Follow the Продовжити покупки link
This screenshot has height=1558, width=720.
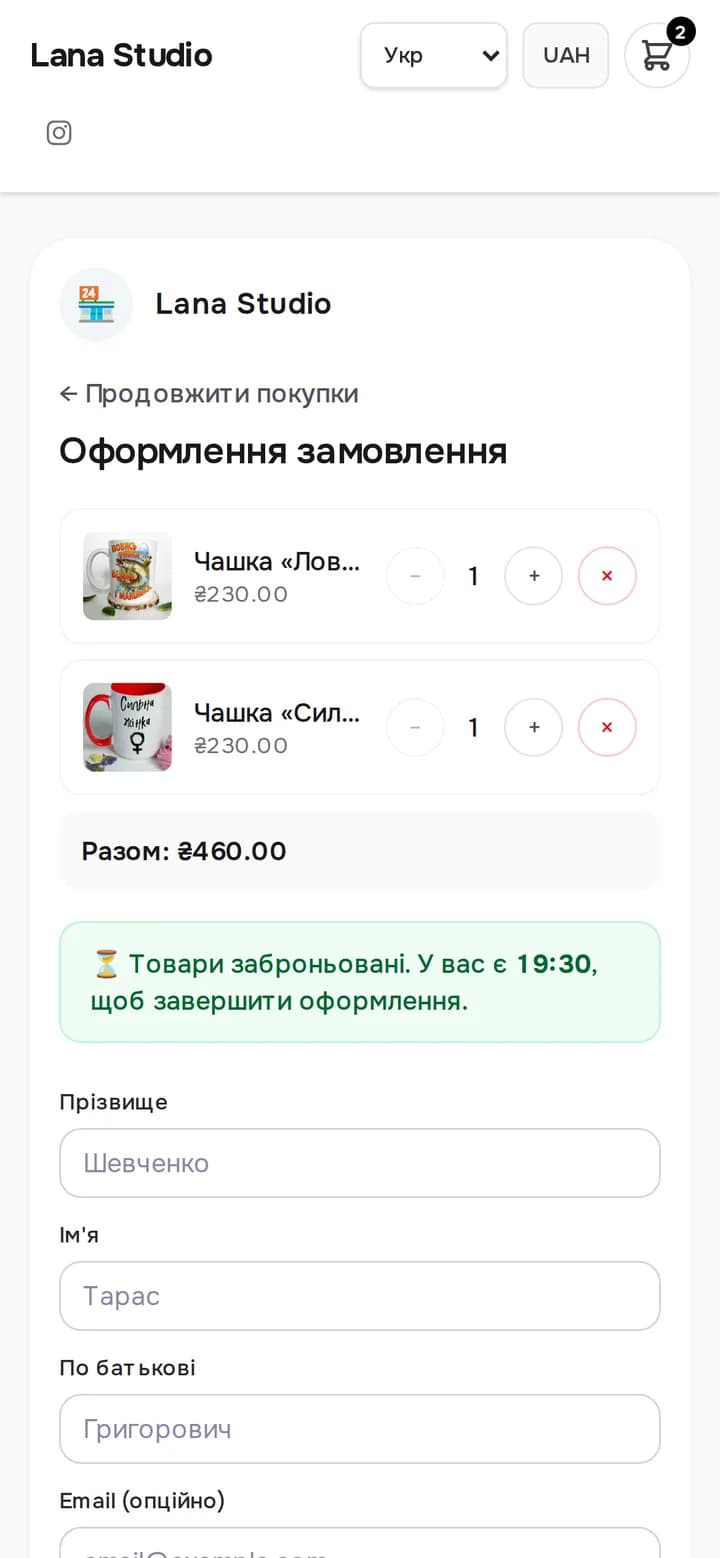pyautogui.click(x=209, y=394)
